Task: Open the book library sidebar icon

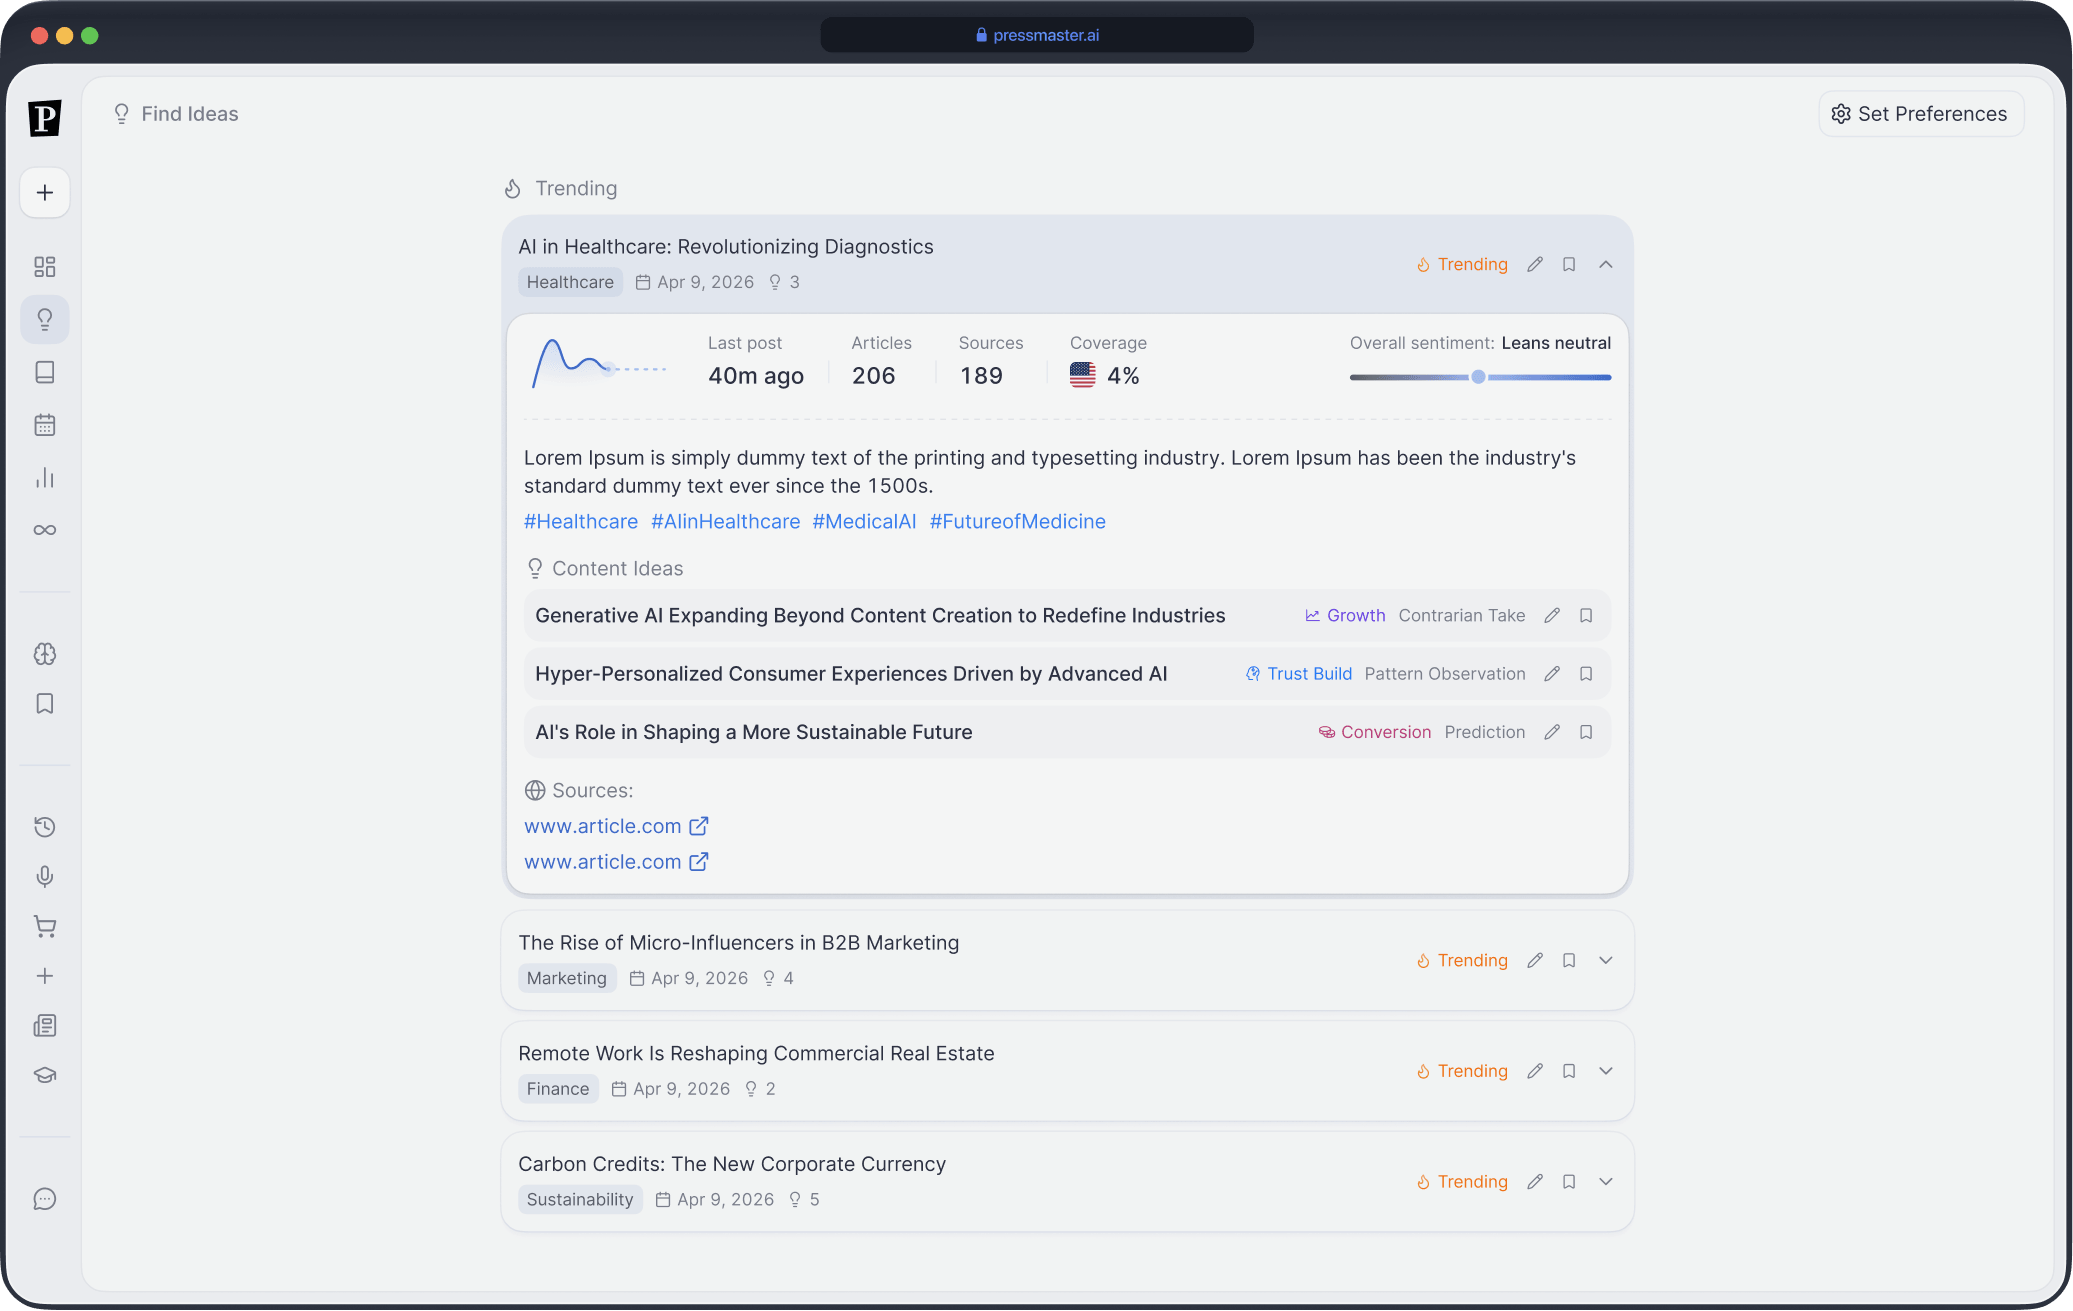Action: coord(45,373)
